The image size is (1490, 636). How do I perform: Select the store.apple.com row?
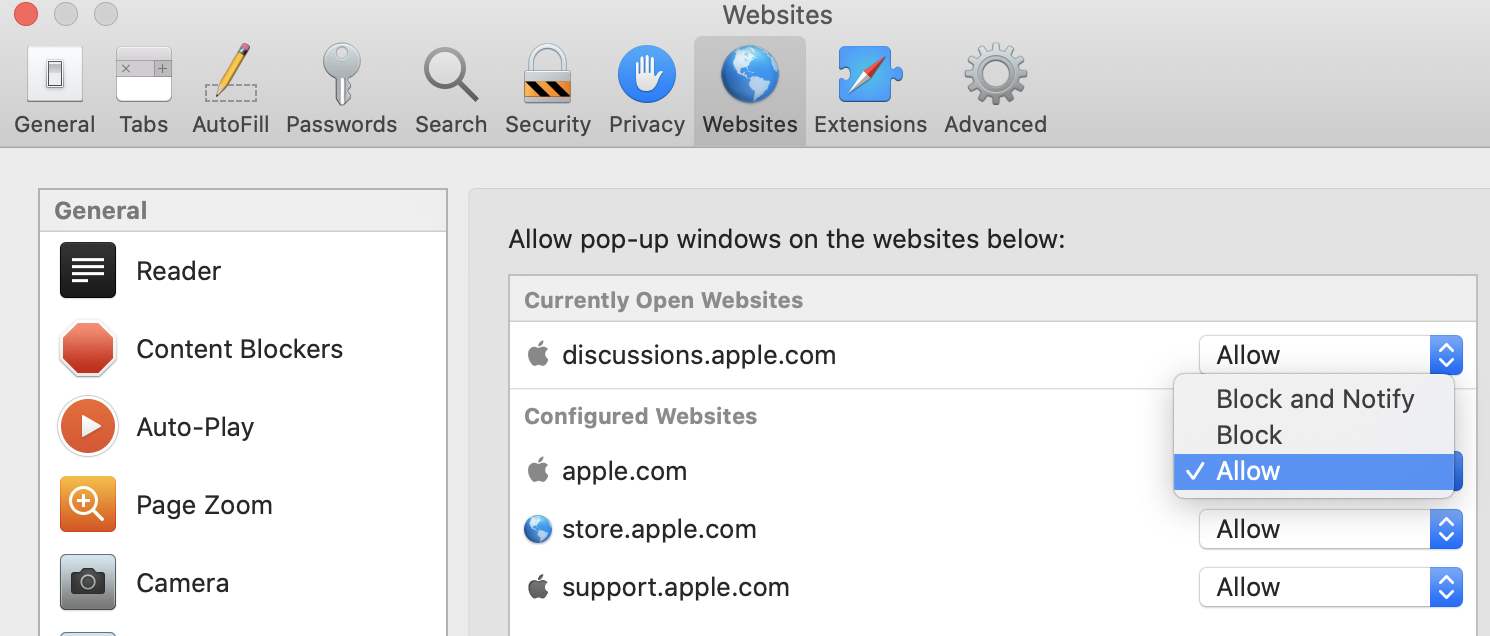click(992, 529)
